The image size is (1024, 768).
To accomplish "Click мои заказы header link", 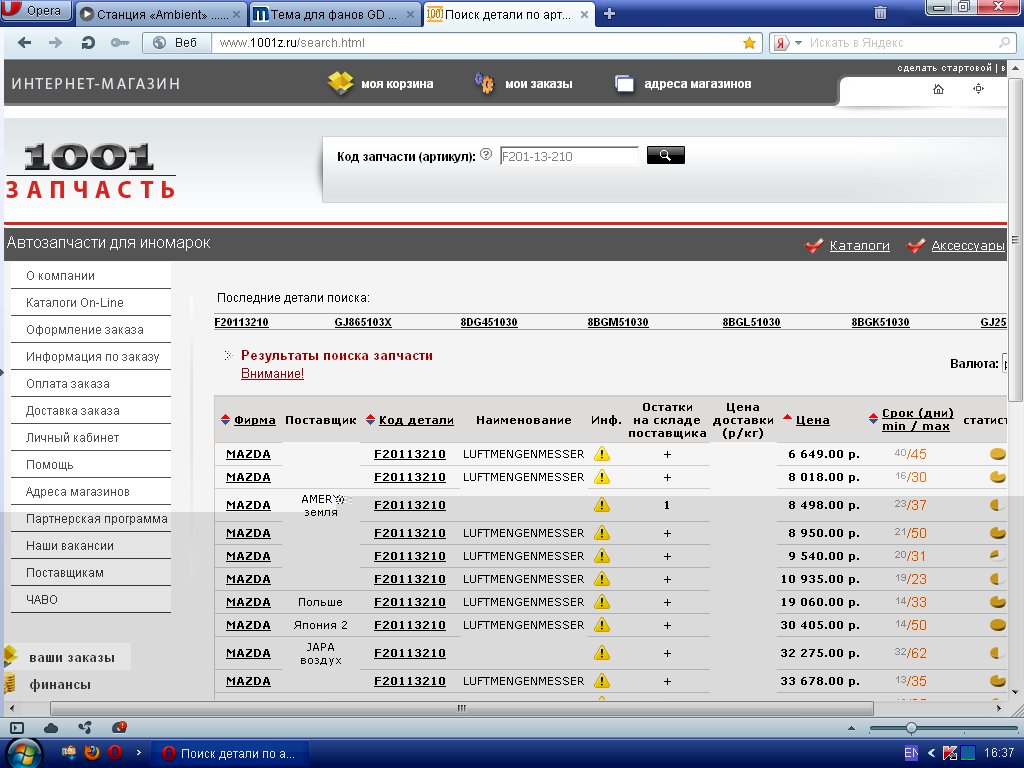I will pyautogui.click(x=539, y=84).
